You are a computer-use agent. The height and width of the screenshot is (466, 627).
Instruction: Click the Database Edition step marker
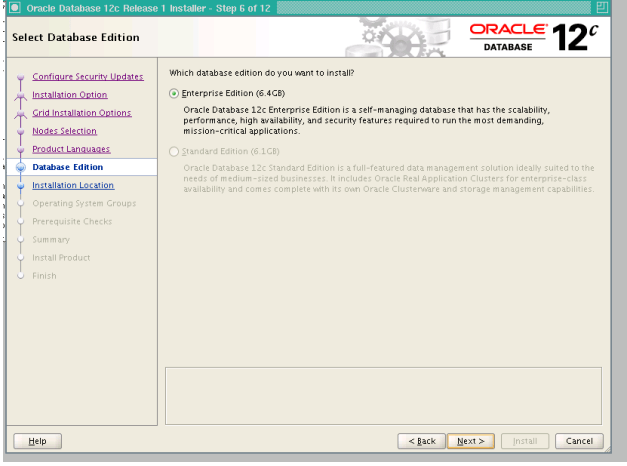pos(21,167)
